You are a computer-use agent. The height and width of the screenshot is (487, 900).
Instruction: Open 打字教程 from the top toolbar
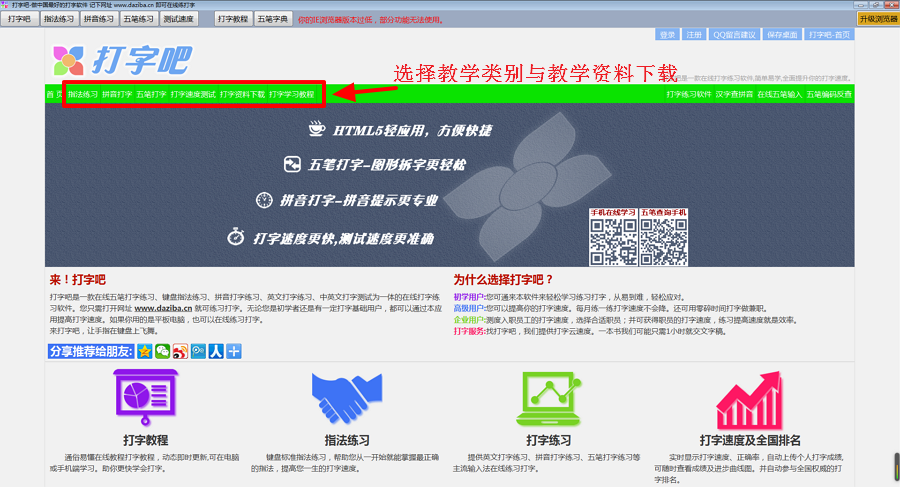tap(232, 19)
